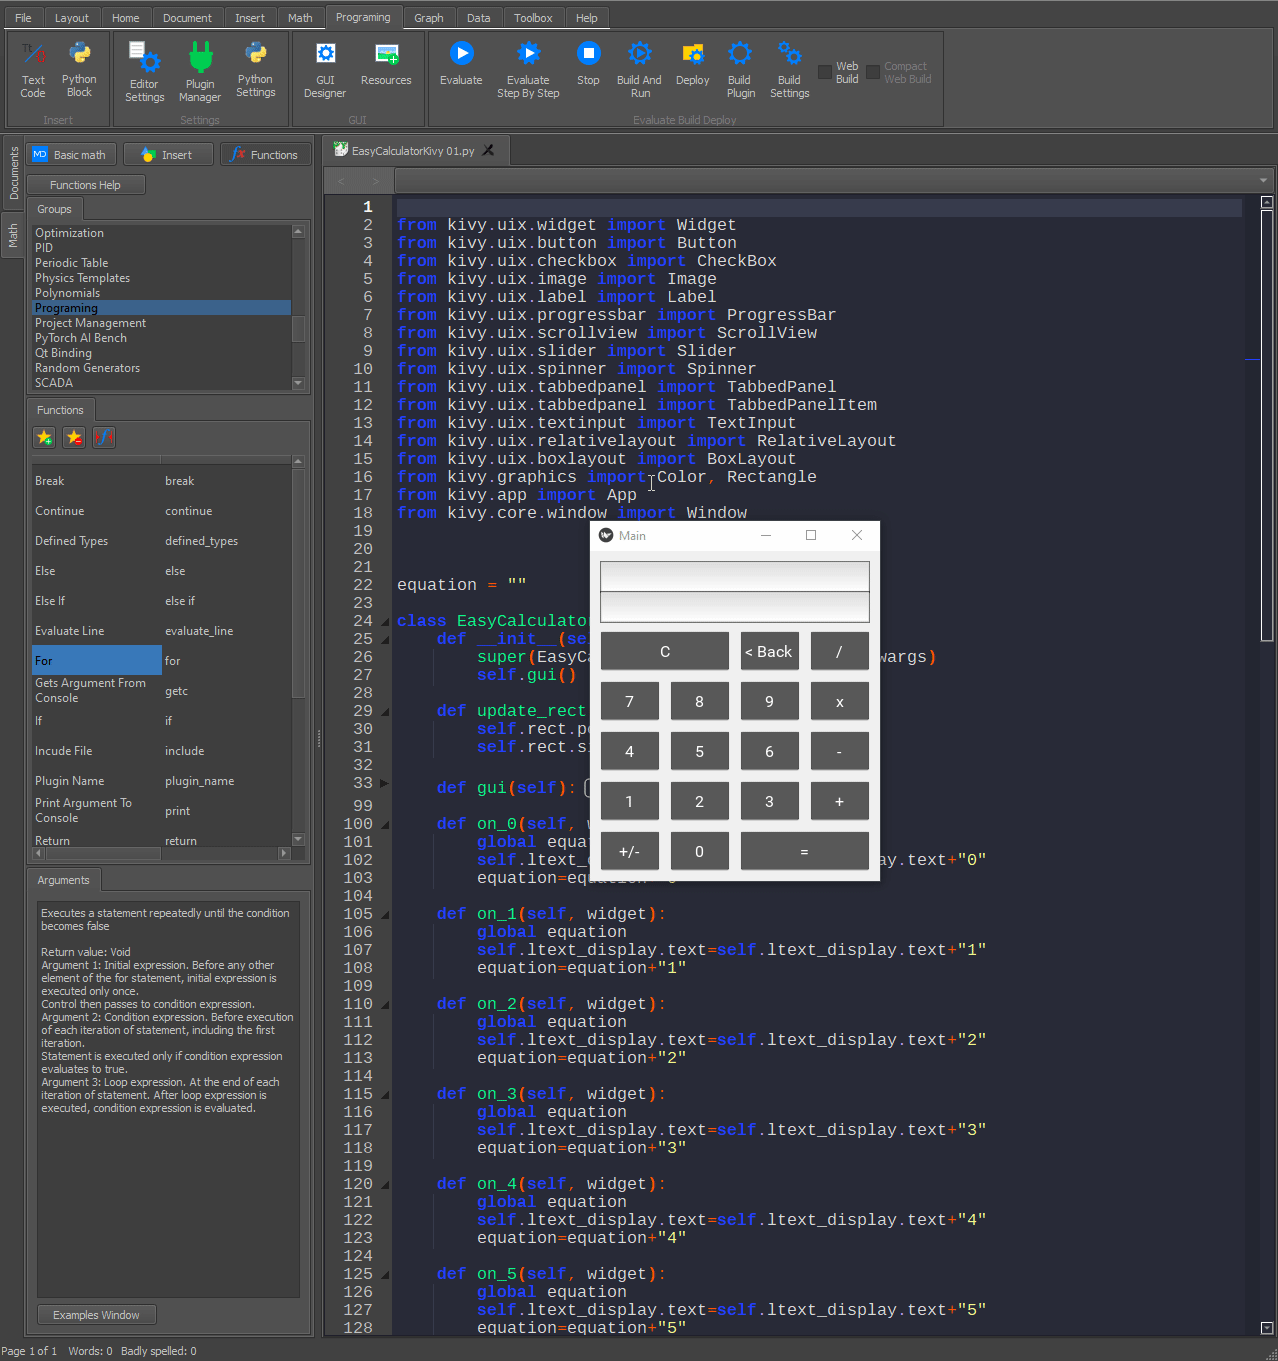The width and height of the screenshot is (1278, 1361).
Task: Click the Deploy icon
Action: tap(692, 54)
